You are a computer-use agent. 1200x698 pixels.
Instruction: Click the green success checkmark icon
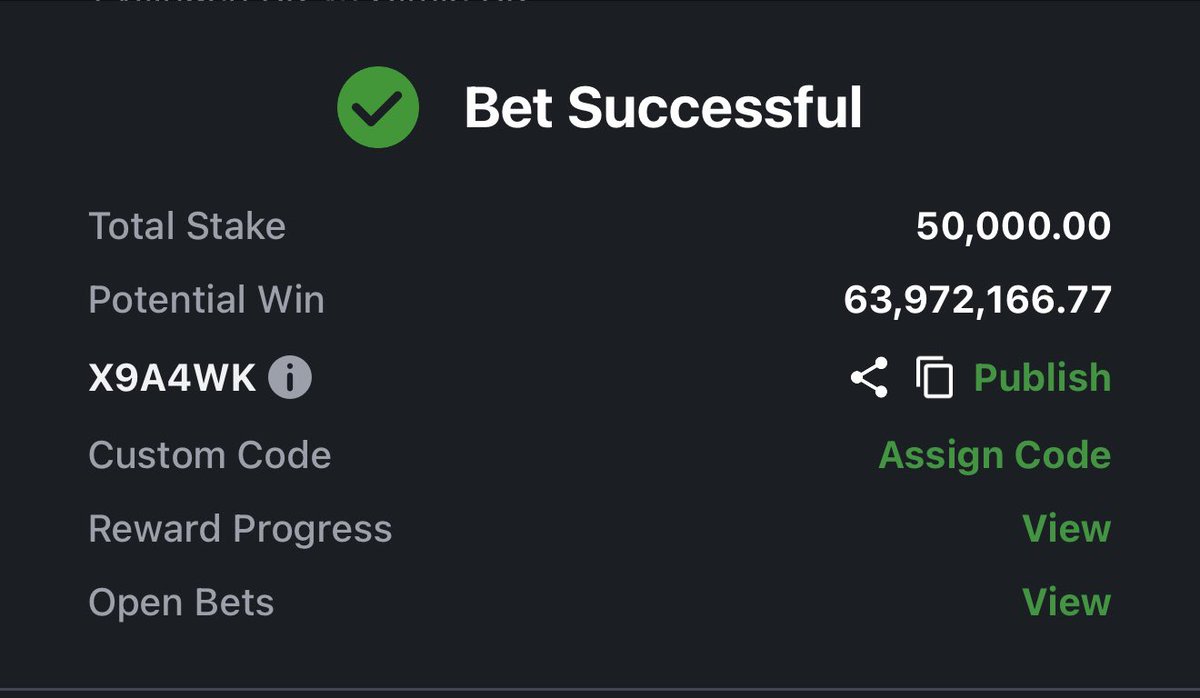378,107
